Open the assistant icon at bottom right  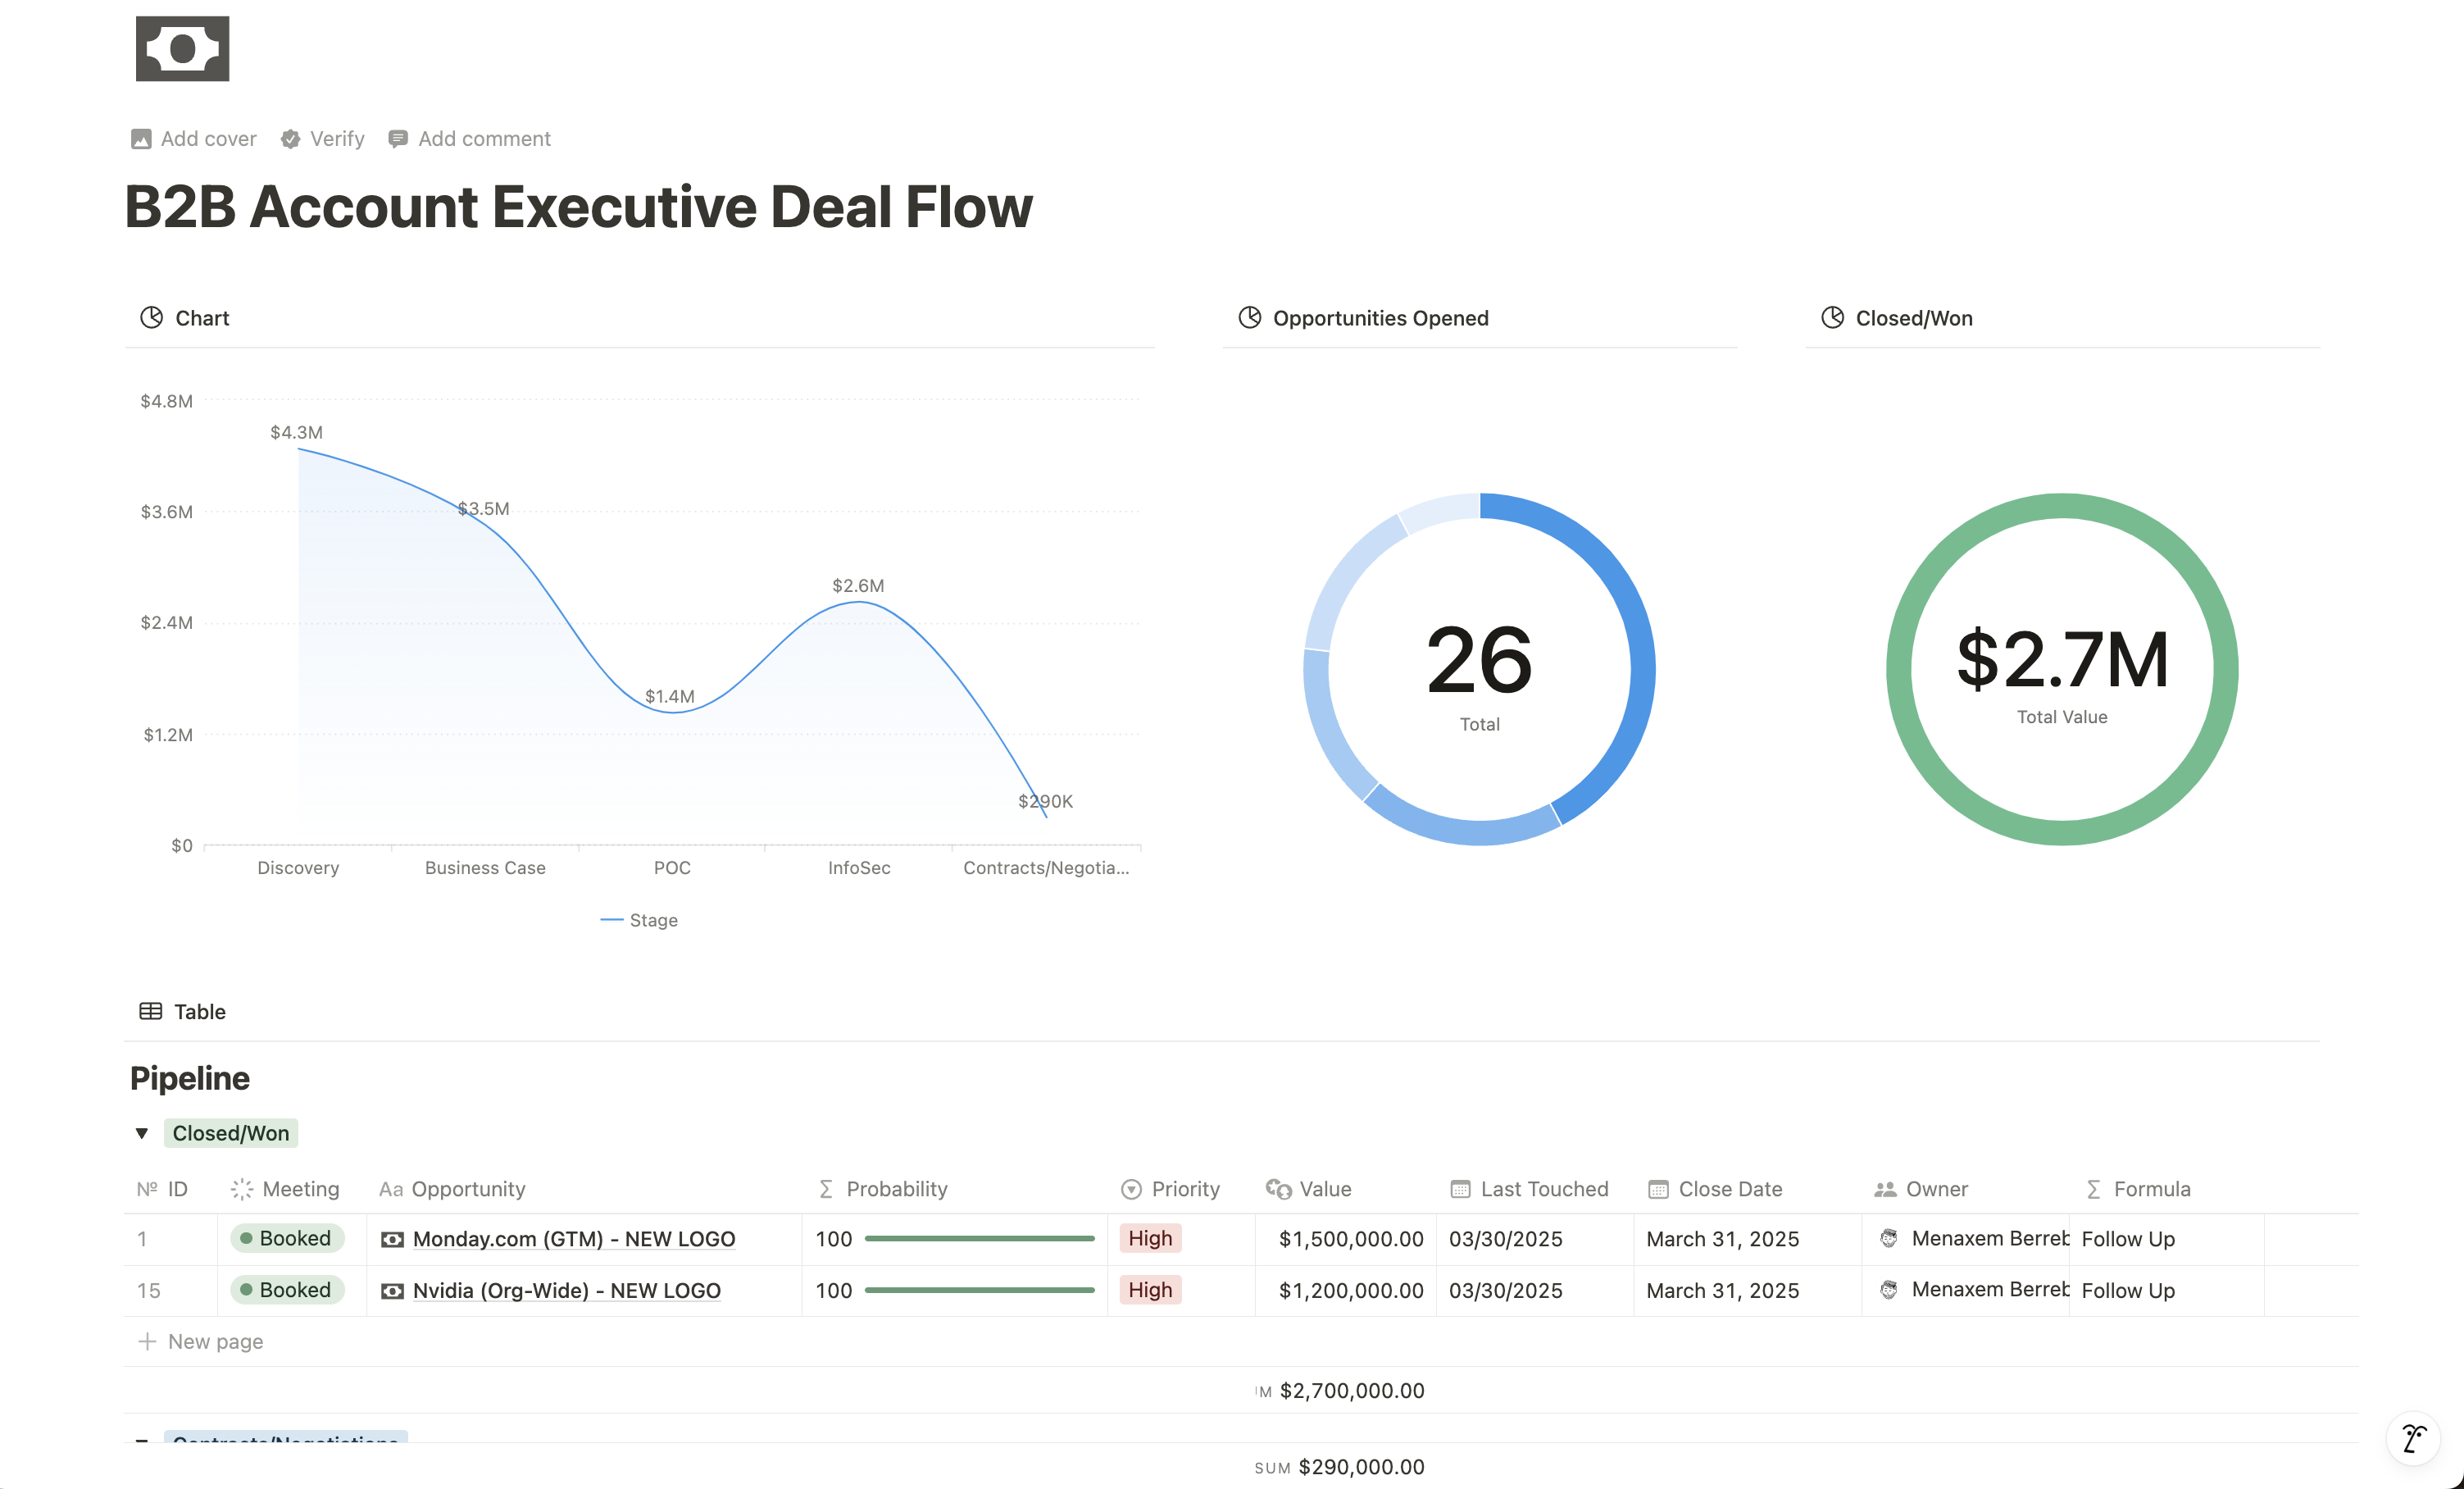(2413, 1439)
